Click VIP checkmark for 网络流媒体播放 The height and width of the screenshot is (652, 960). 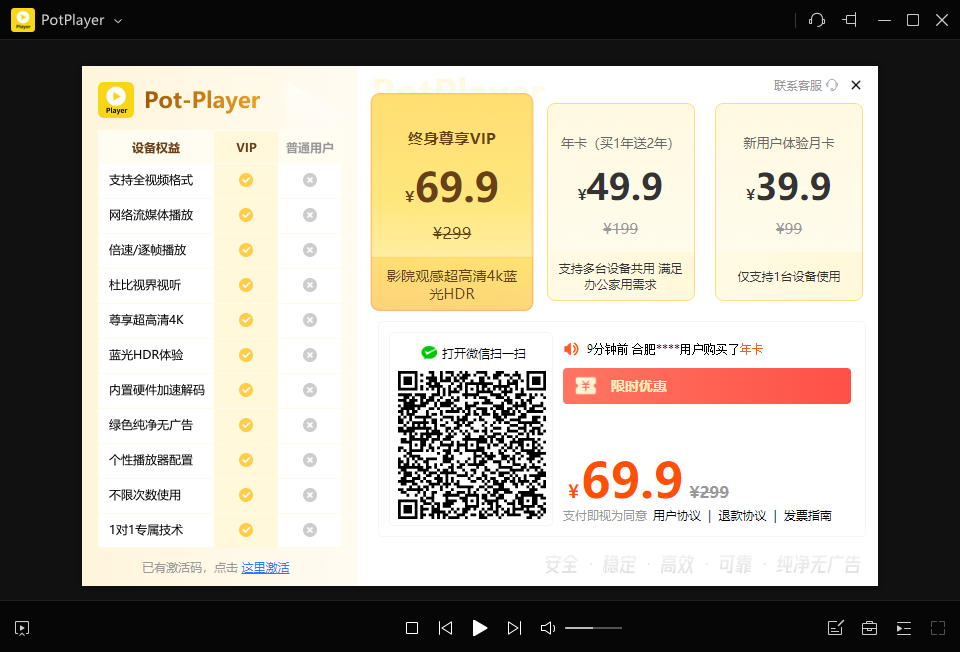pos(246,215)
